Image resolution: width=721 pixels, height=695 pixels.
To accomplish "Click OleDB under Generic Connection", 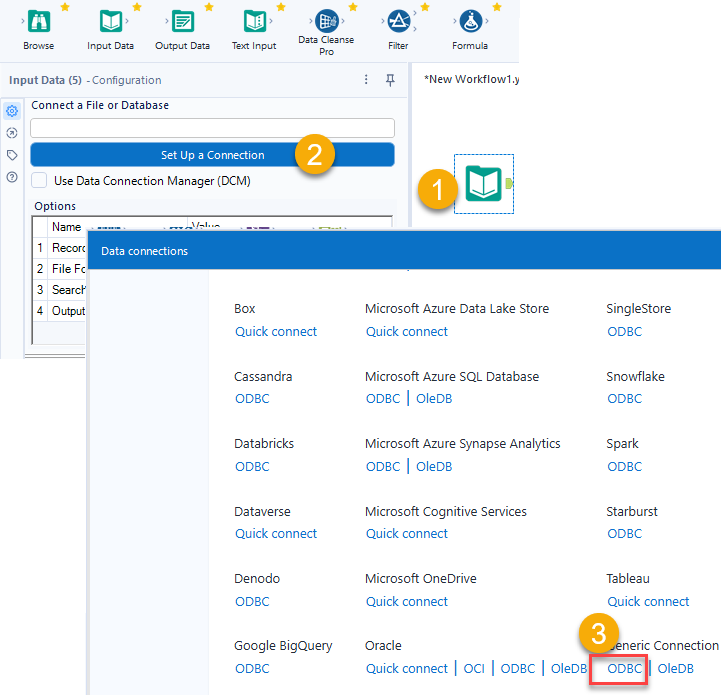I will pyautogui.click(x=675, y=668).
